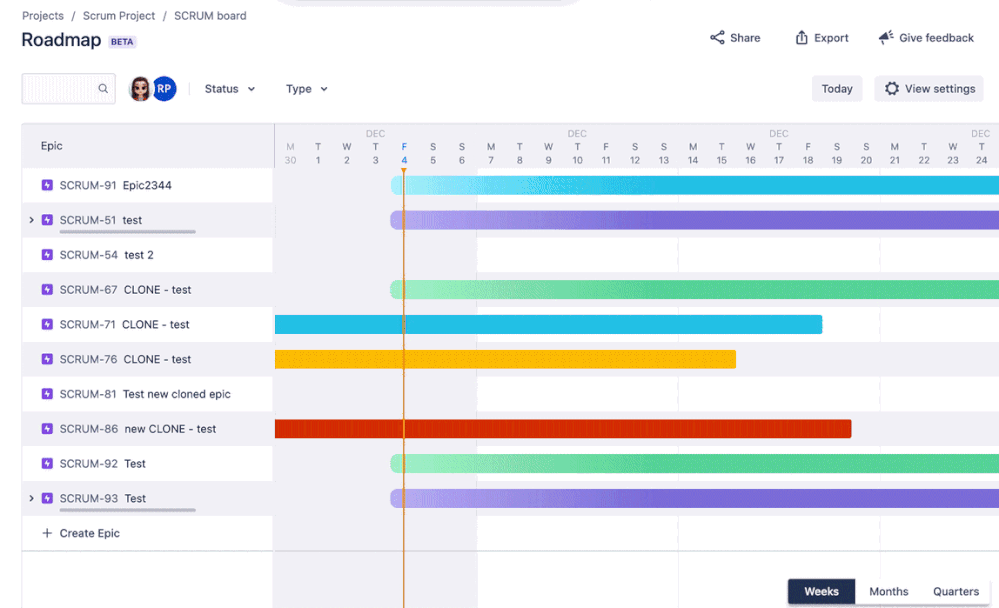The height and width of the screenshot is (608, 999).
Task: Switch to the Months tab
Action: (888, 591)
